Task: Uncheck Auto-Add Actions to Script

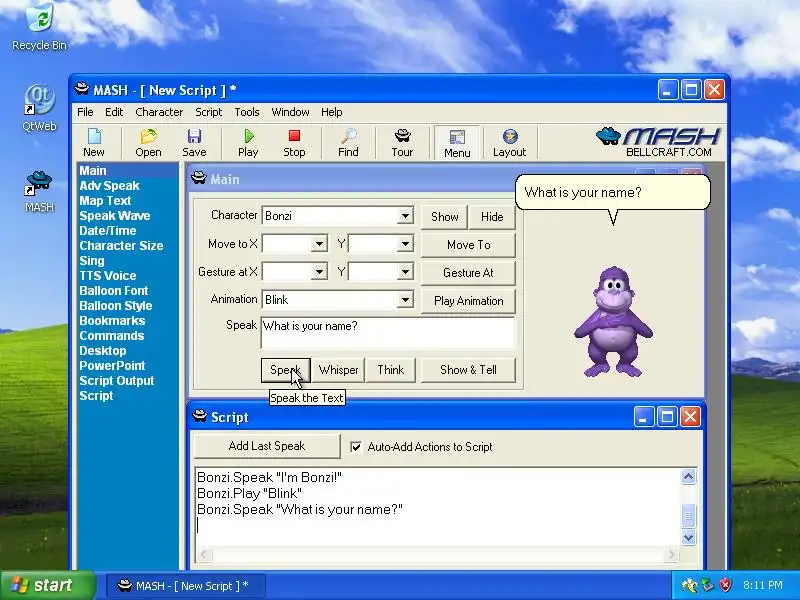Action: (x=356, y=447)
